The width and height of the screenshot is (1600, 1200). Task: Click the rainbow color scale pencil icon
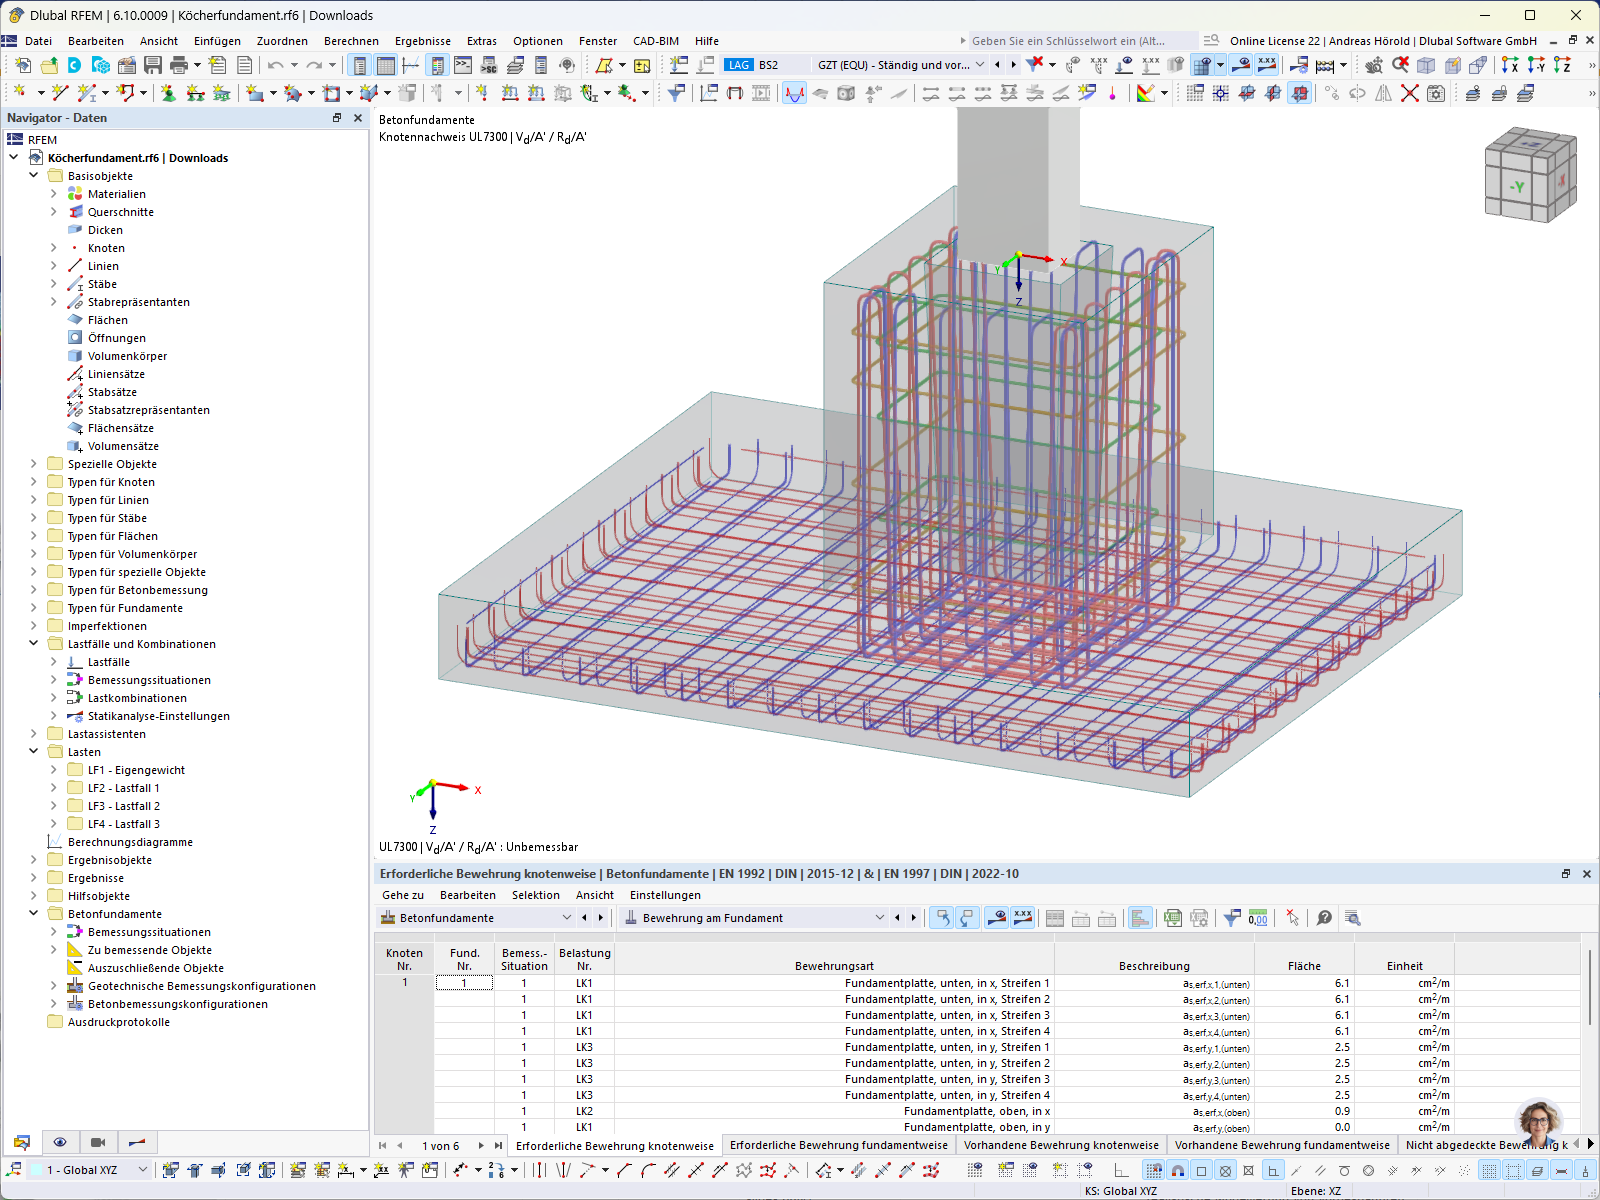coord(1146,93)
